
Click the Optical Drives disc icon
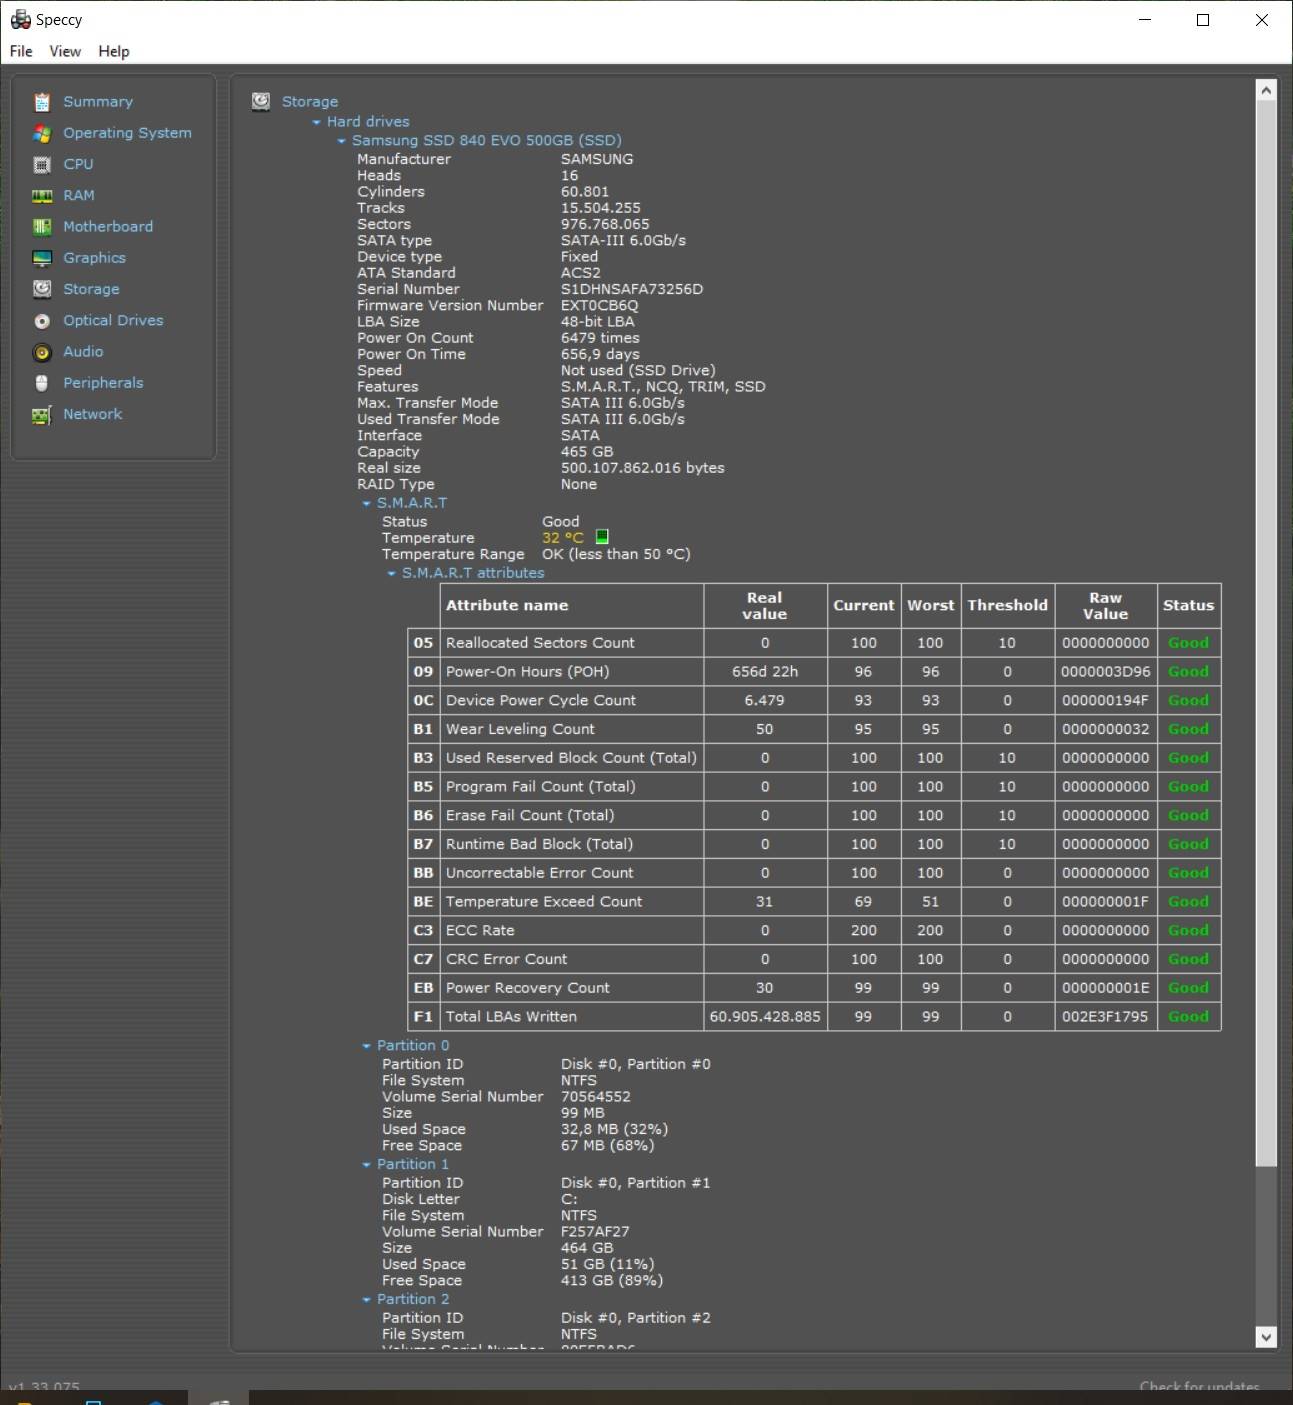[x=42, y=321]
